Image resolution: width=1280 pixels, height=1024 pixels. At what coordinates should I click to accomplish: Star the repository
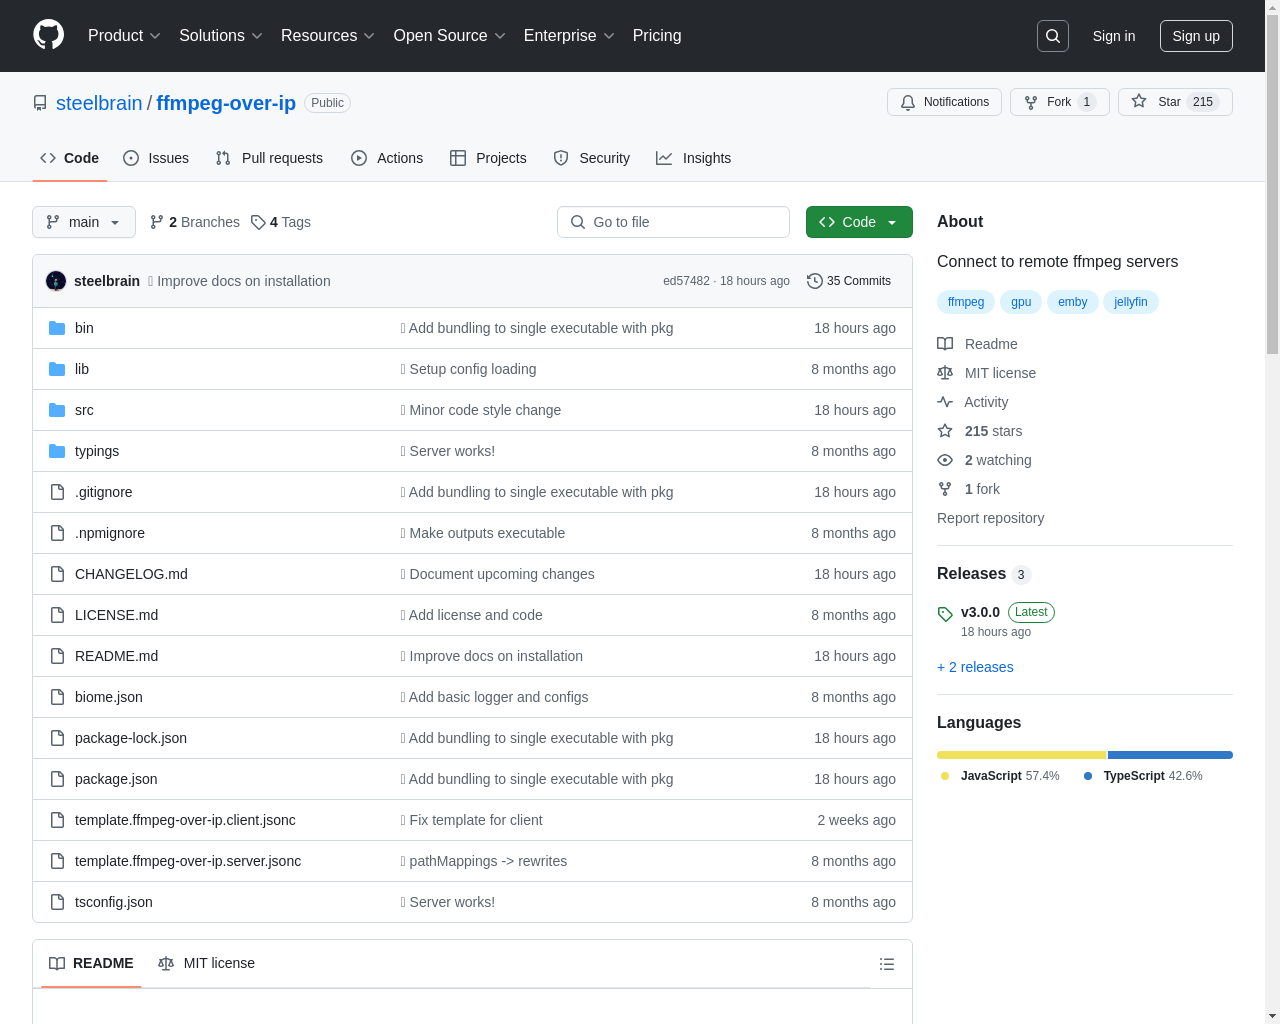[1175, 102]
